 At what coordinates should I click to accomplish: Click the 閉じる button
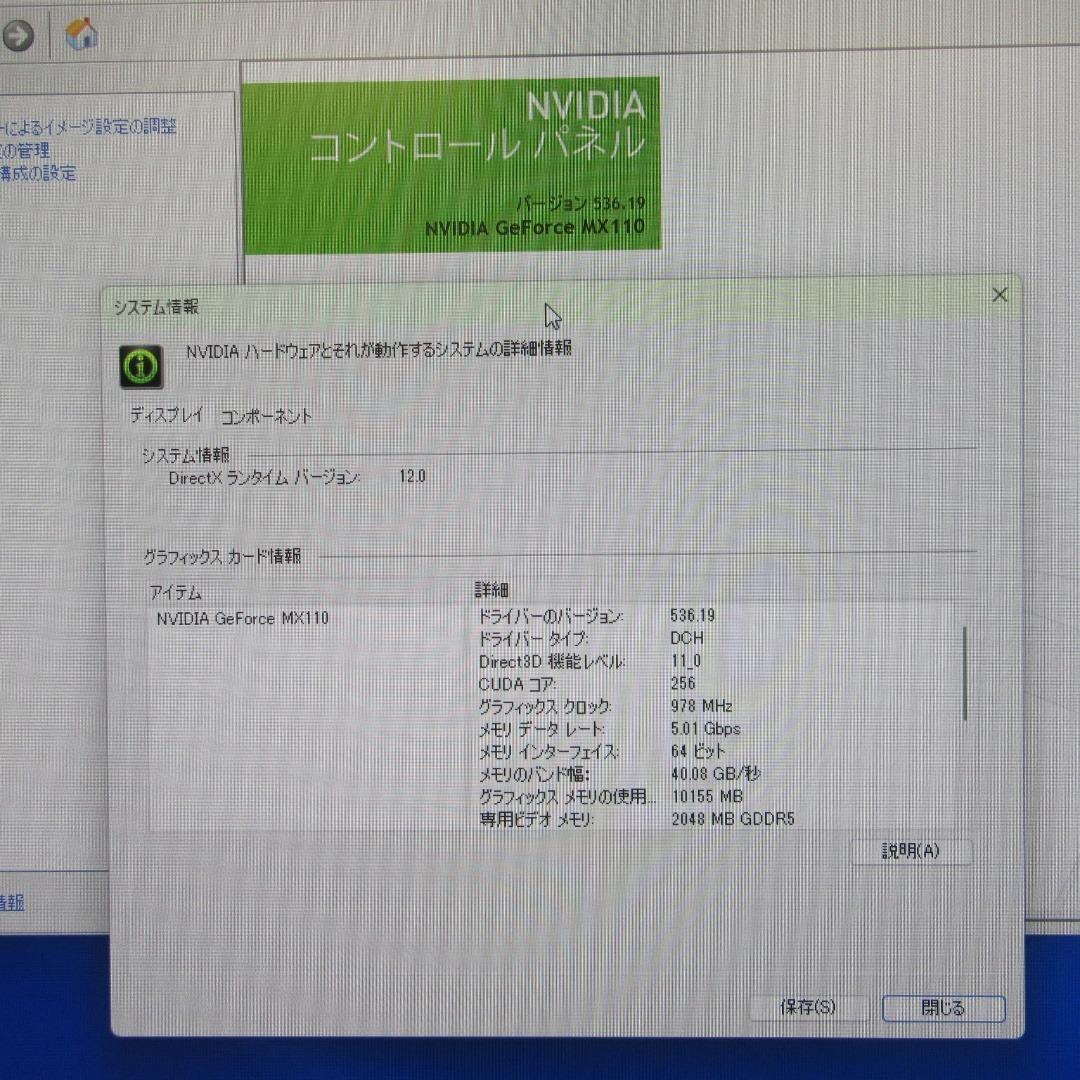(x=943, y=1008)
